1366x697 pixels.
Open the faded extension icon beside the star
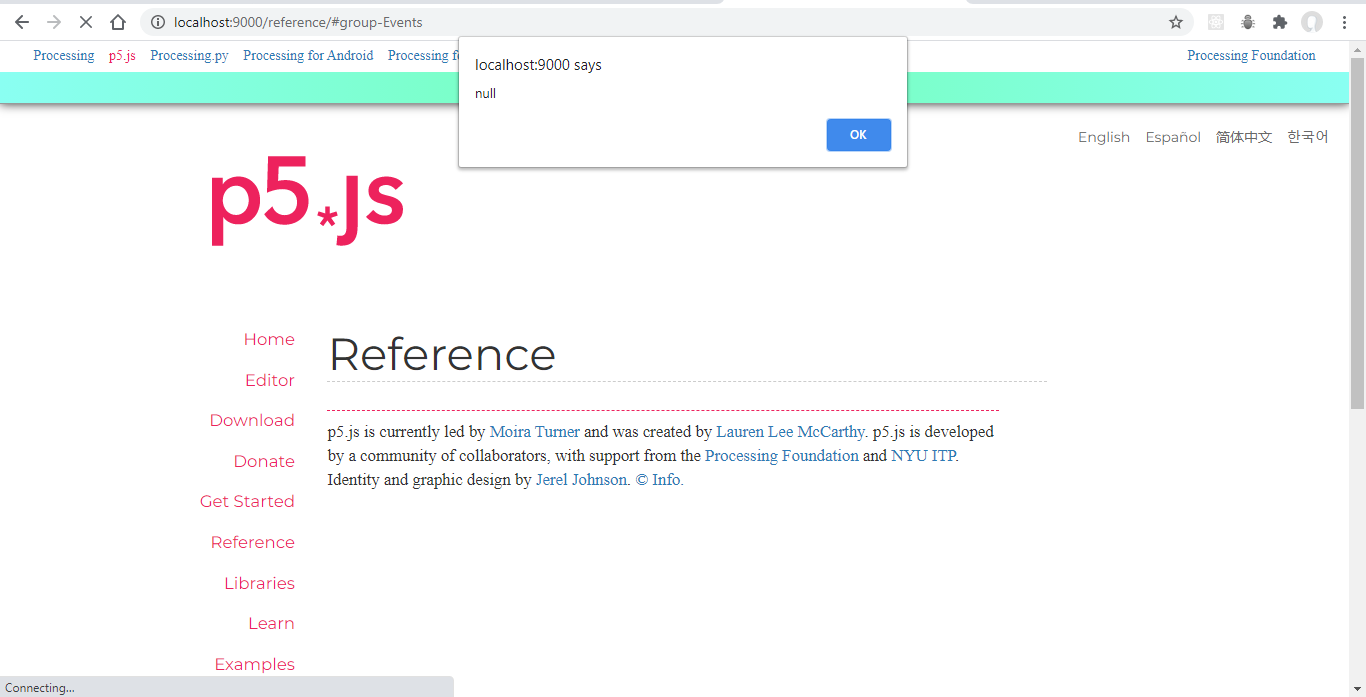(x=1216, y=22)
